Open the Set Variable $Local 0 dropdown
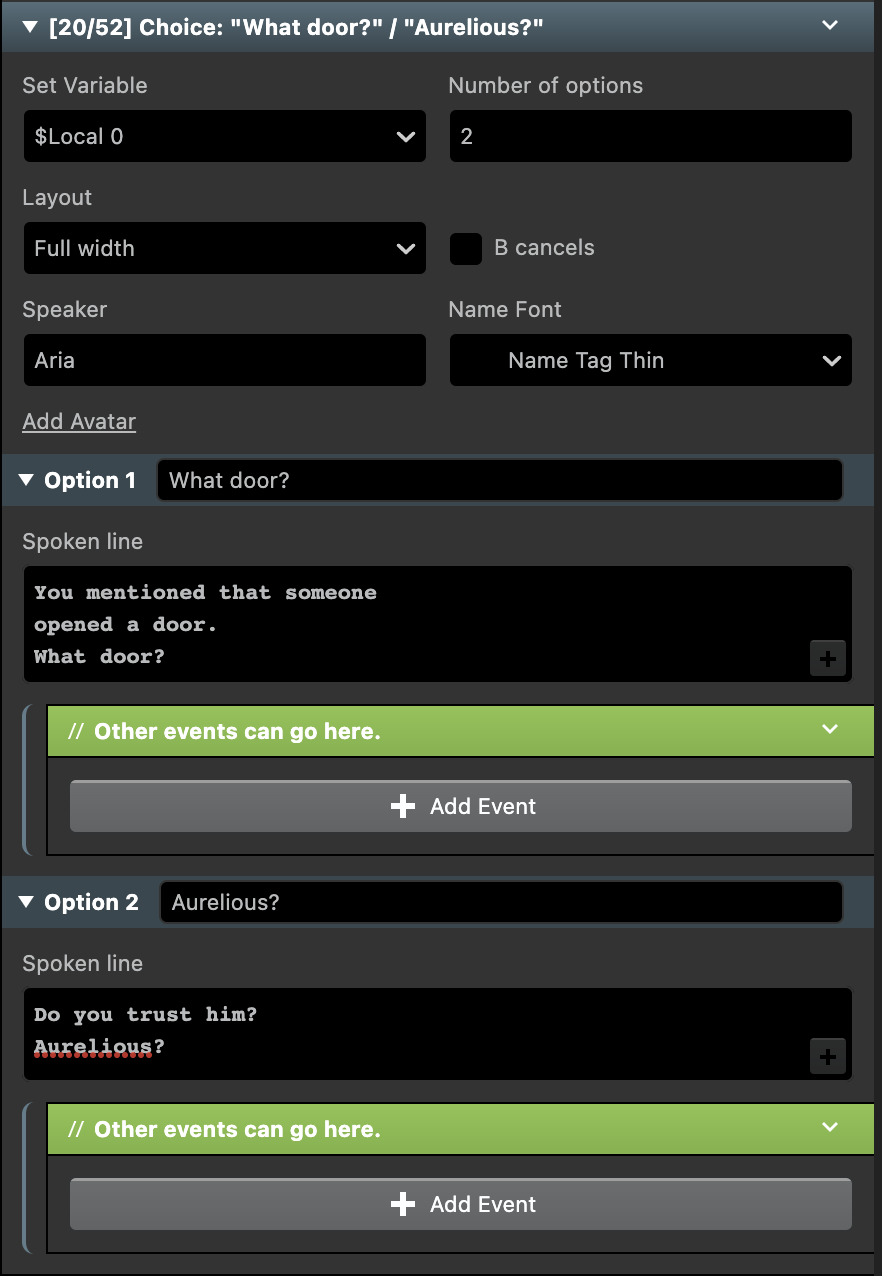882x1276 pixels. [x=224, y=136]
